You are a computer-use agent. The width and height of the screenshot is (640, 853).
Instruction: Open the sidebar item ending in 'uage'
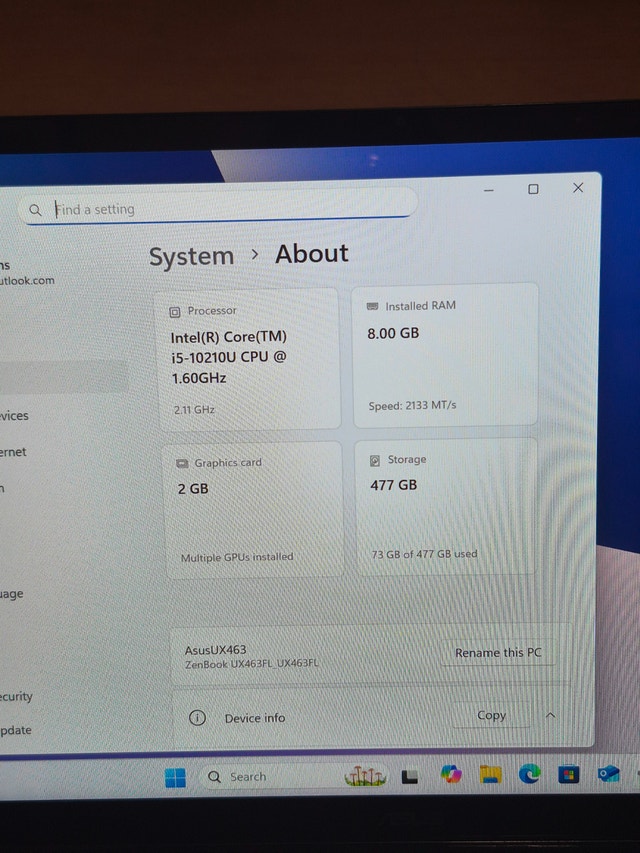tap(11, 594)
